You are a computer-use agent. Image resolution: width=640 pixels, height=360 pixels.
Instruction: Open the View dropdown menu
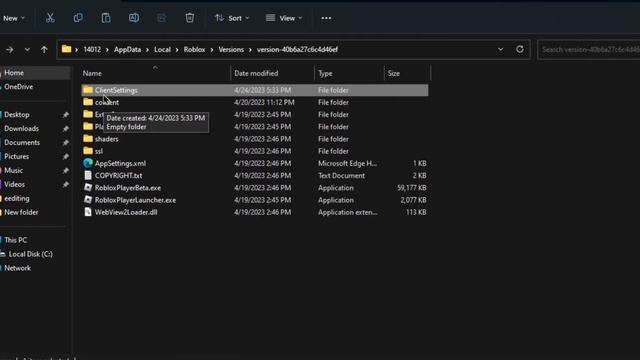(284, 18)
